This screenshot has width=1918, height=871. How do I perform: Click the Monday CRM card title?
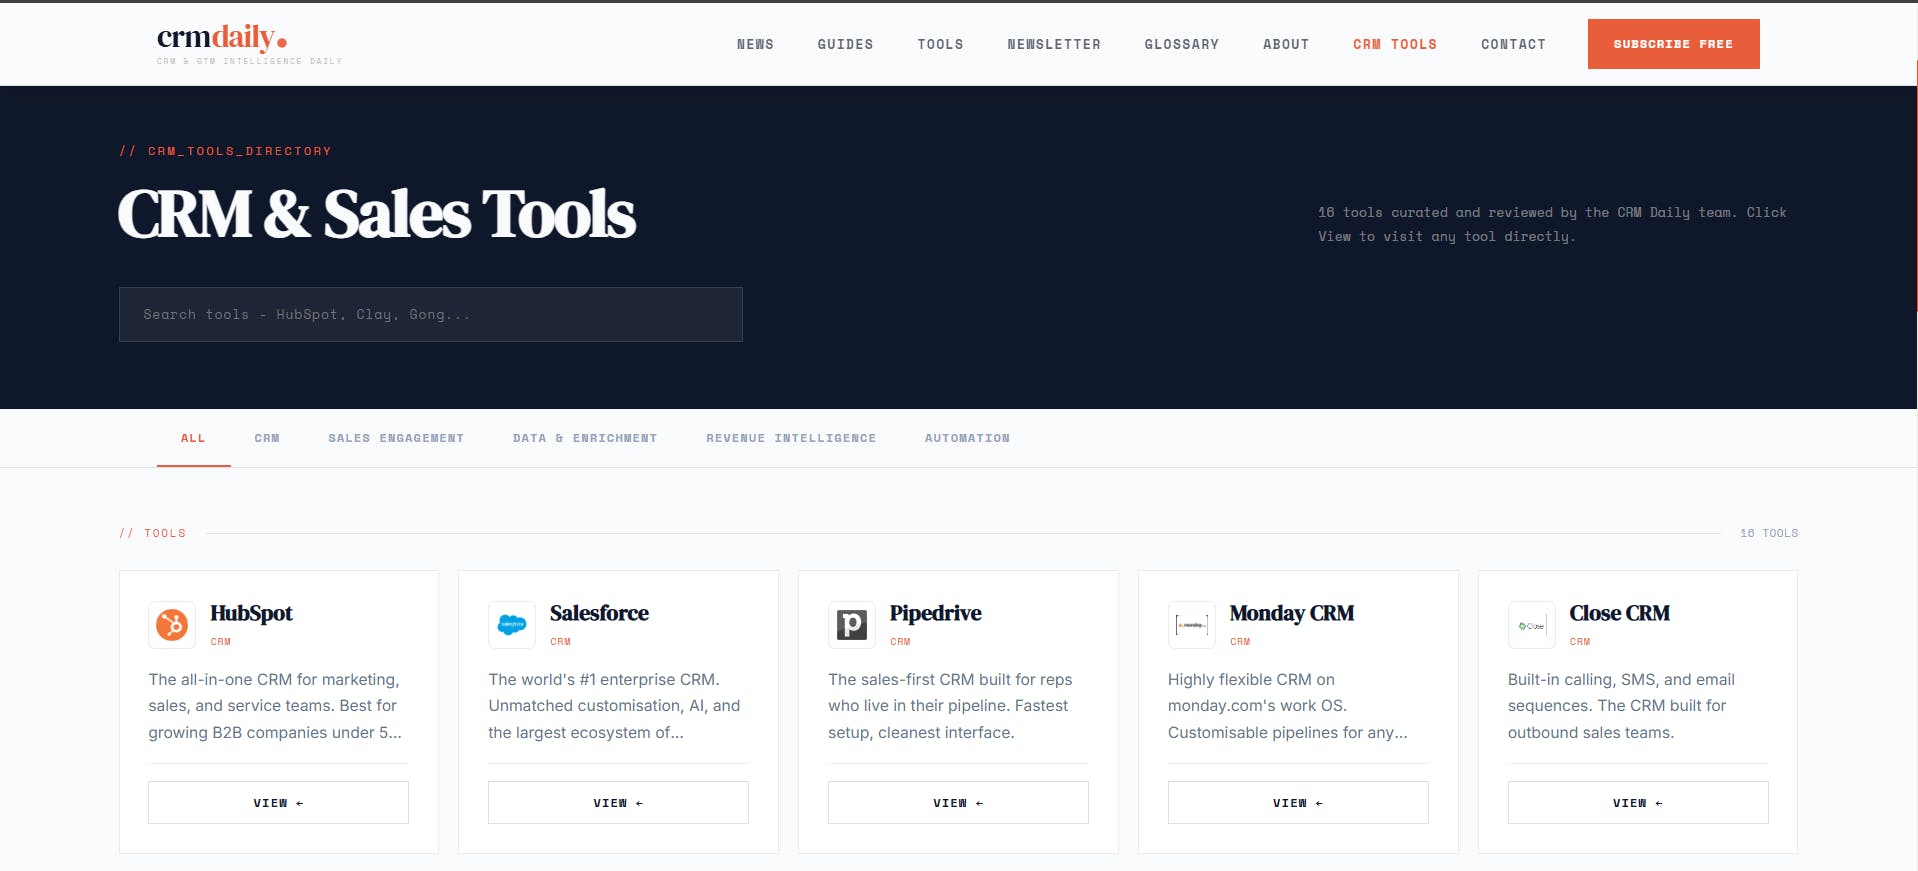(1291, 613)
